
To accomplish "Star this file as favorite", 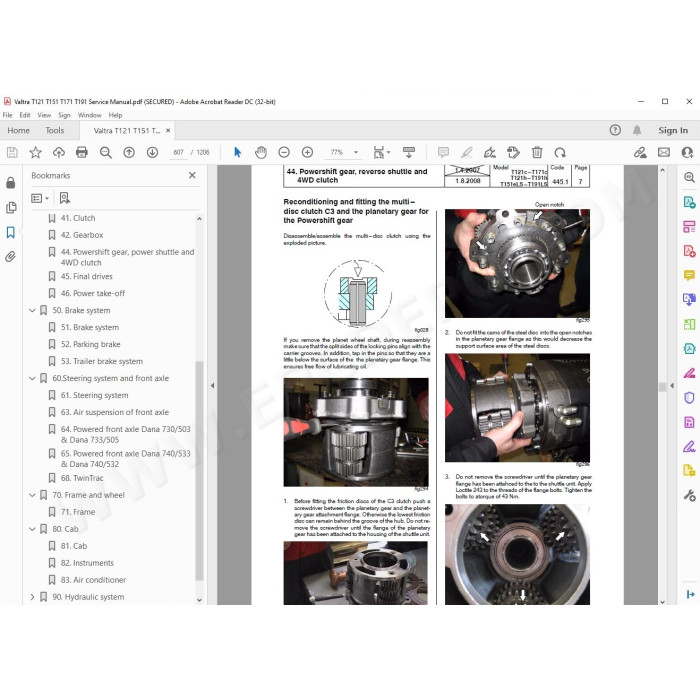I will 35,153.
